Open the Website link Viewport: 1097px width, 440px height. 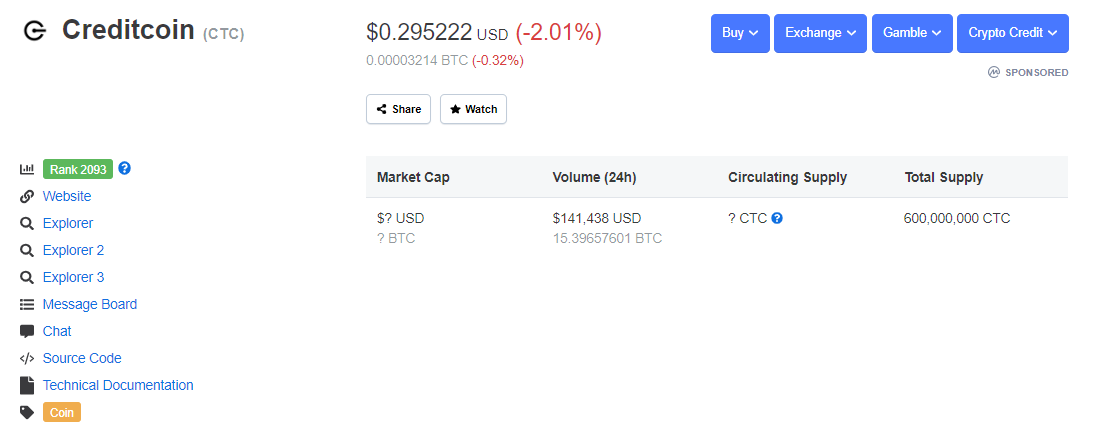(x=67, y=197)
